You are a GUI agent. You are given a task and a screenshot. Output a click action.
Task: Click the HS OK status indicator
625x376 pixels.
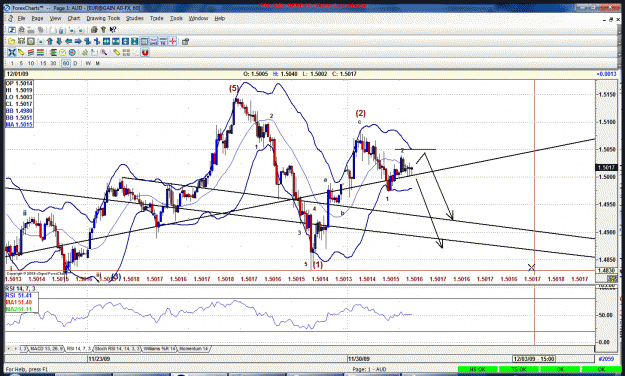click(478, 369)
